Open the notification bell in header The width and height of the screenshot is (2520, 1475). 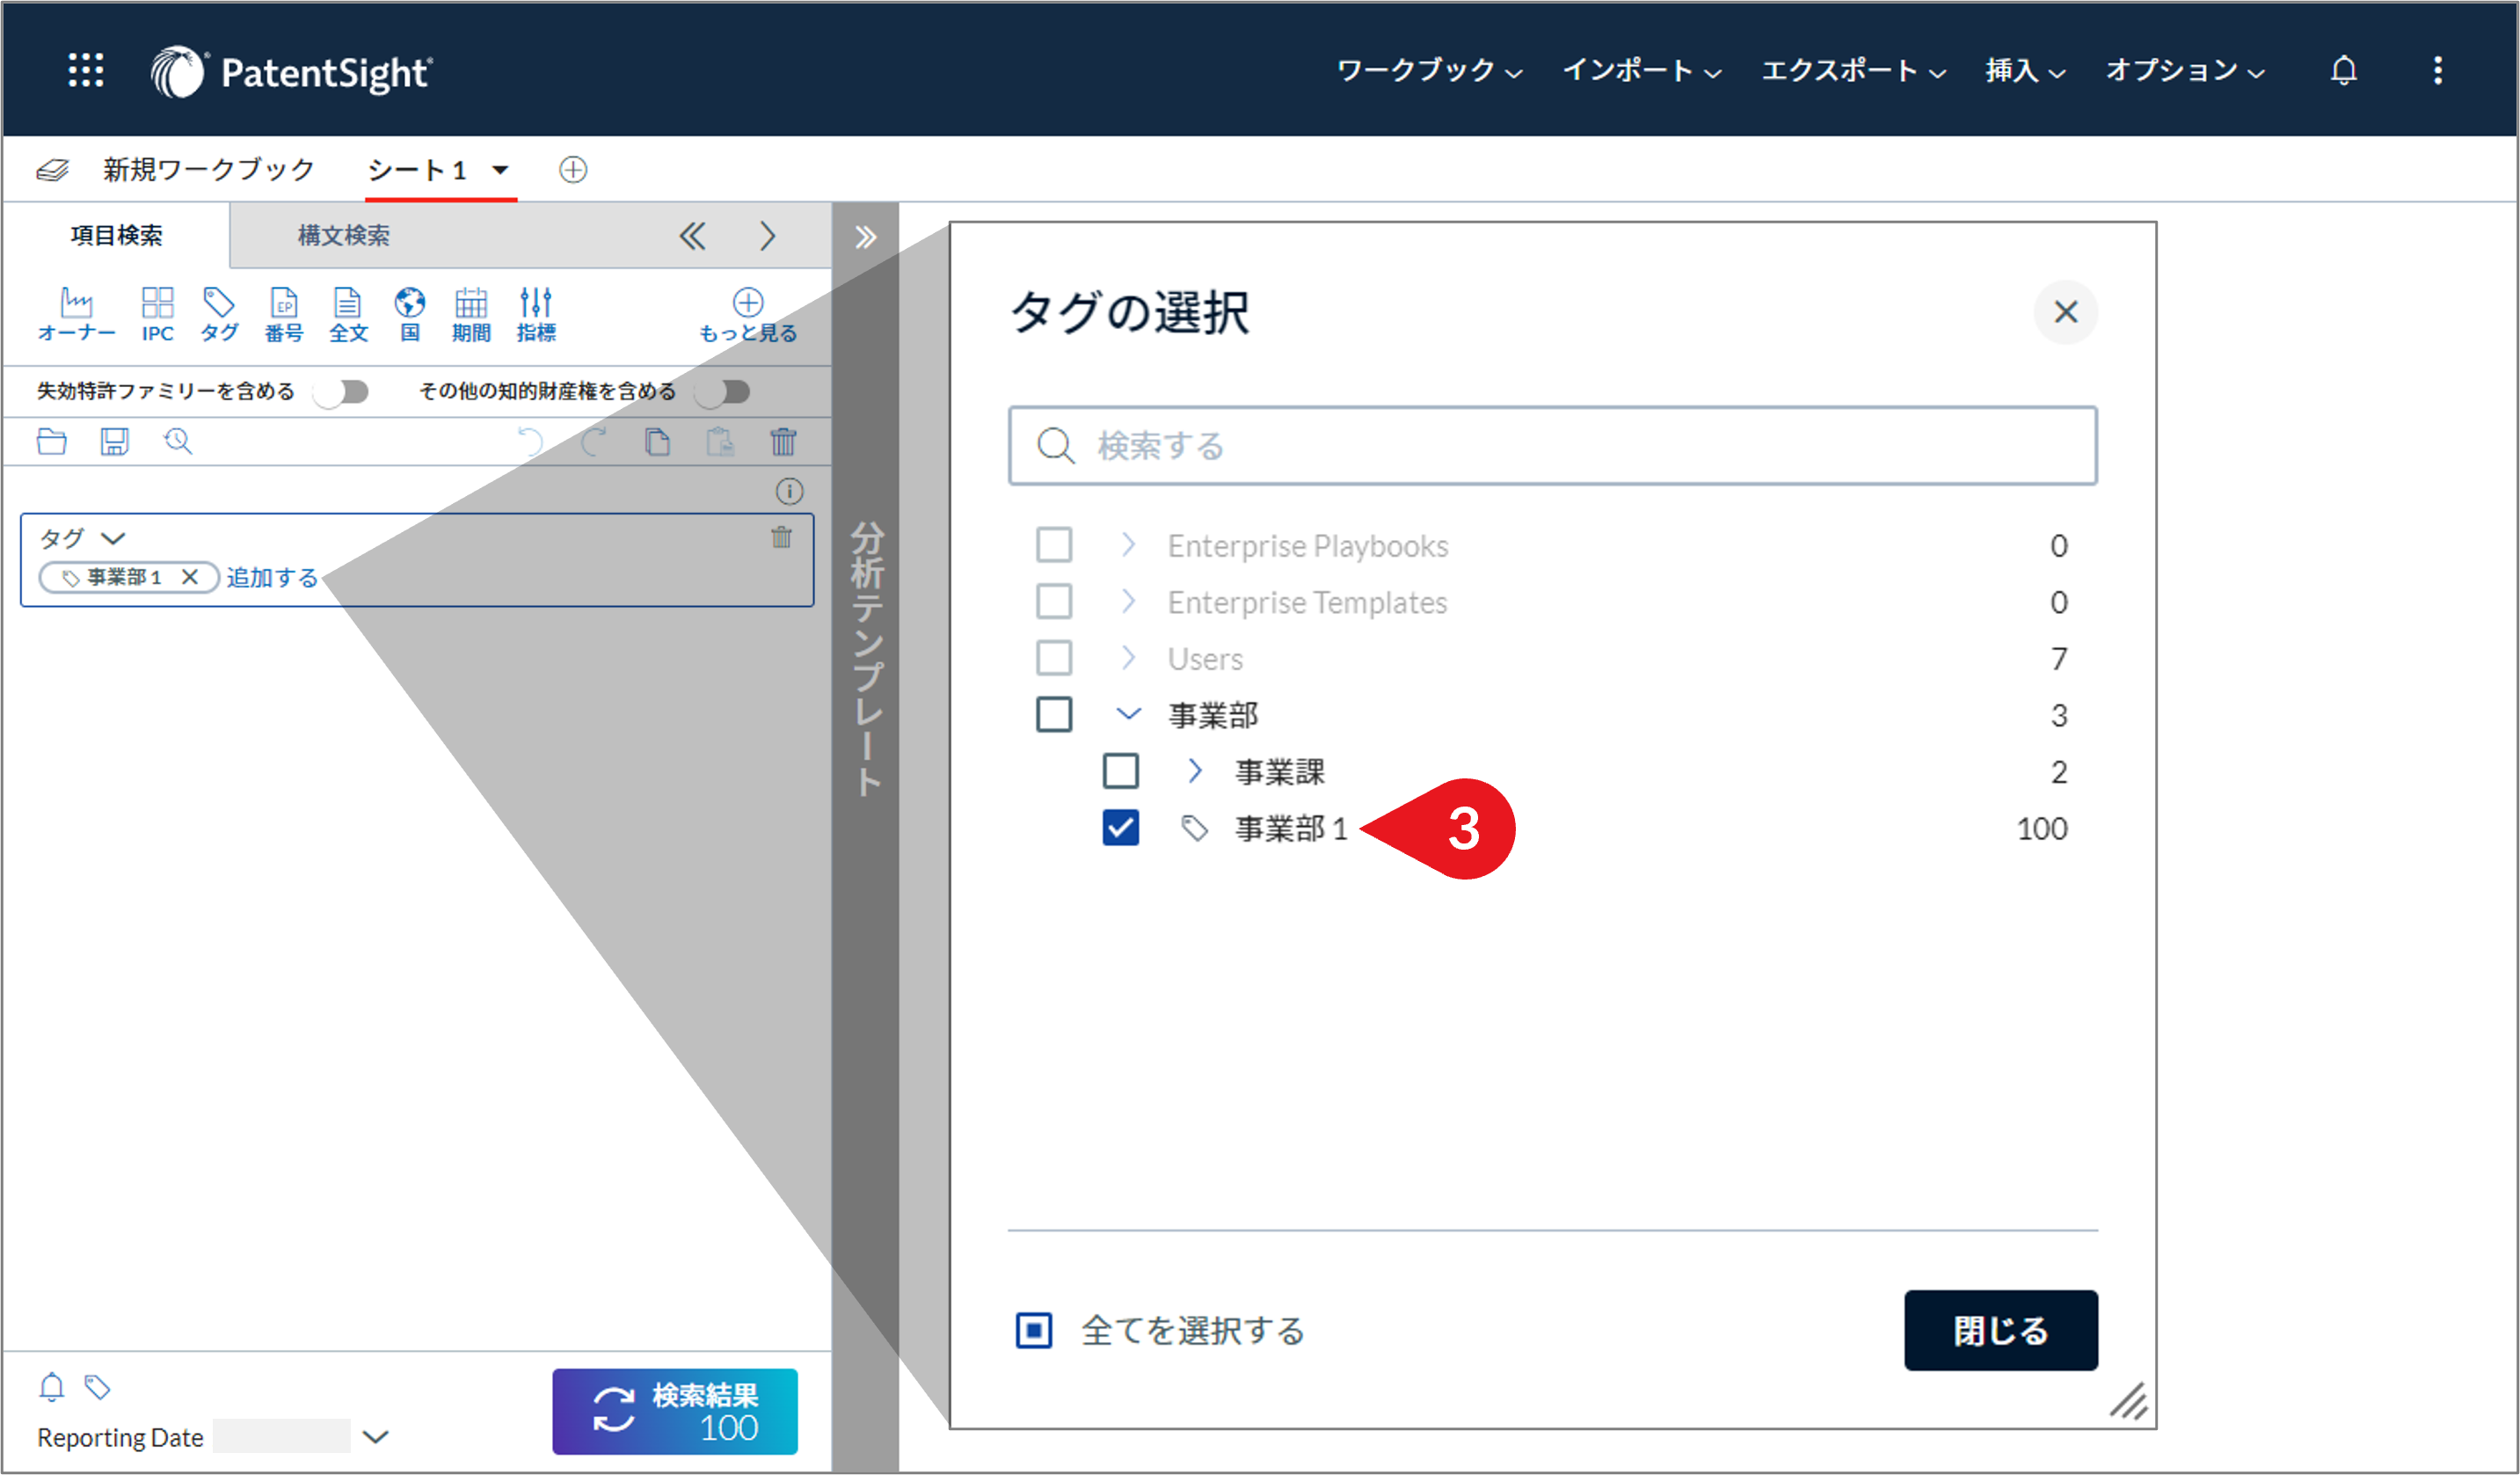click(x=2343, y=70)
